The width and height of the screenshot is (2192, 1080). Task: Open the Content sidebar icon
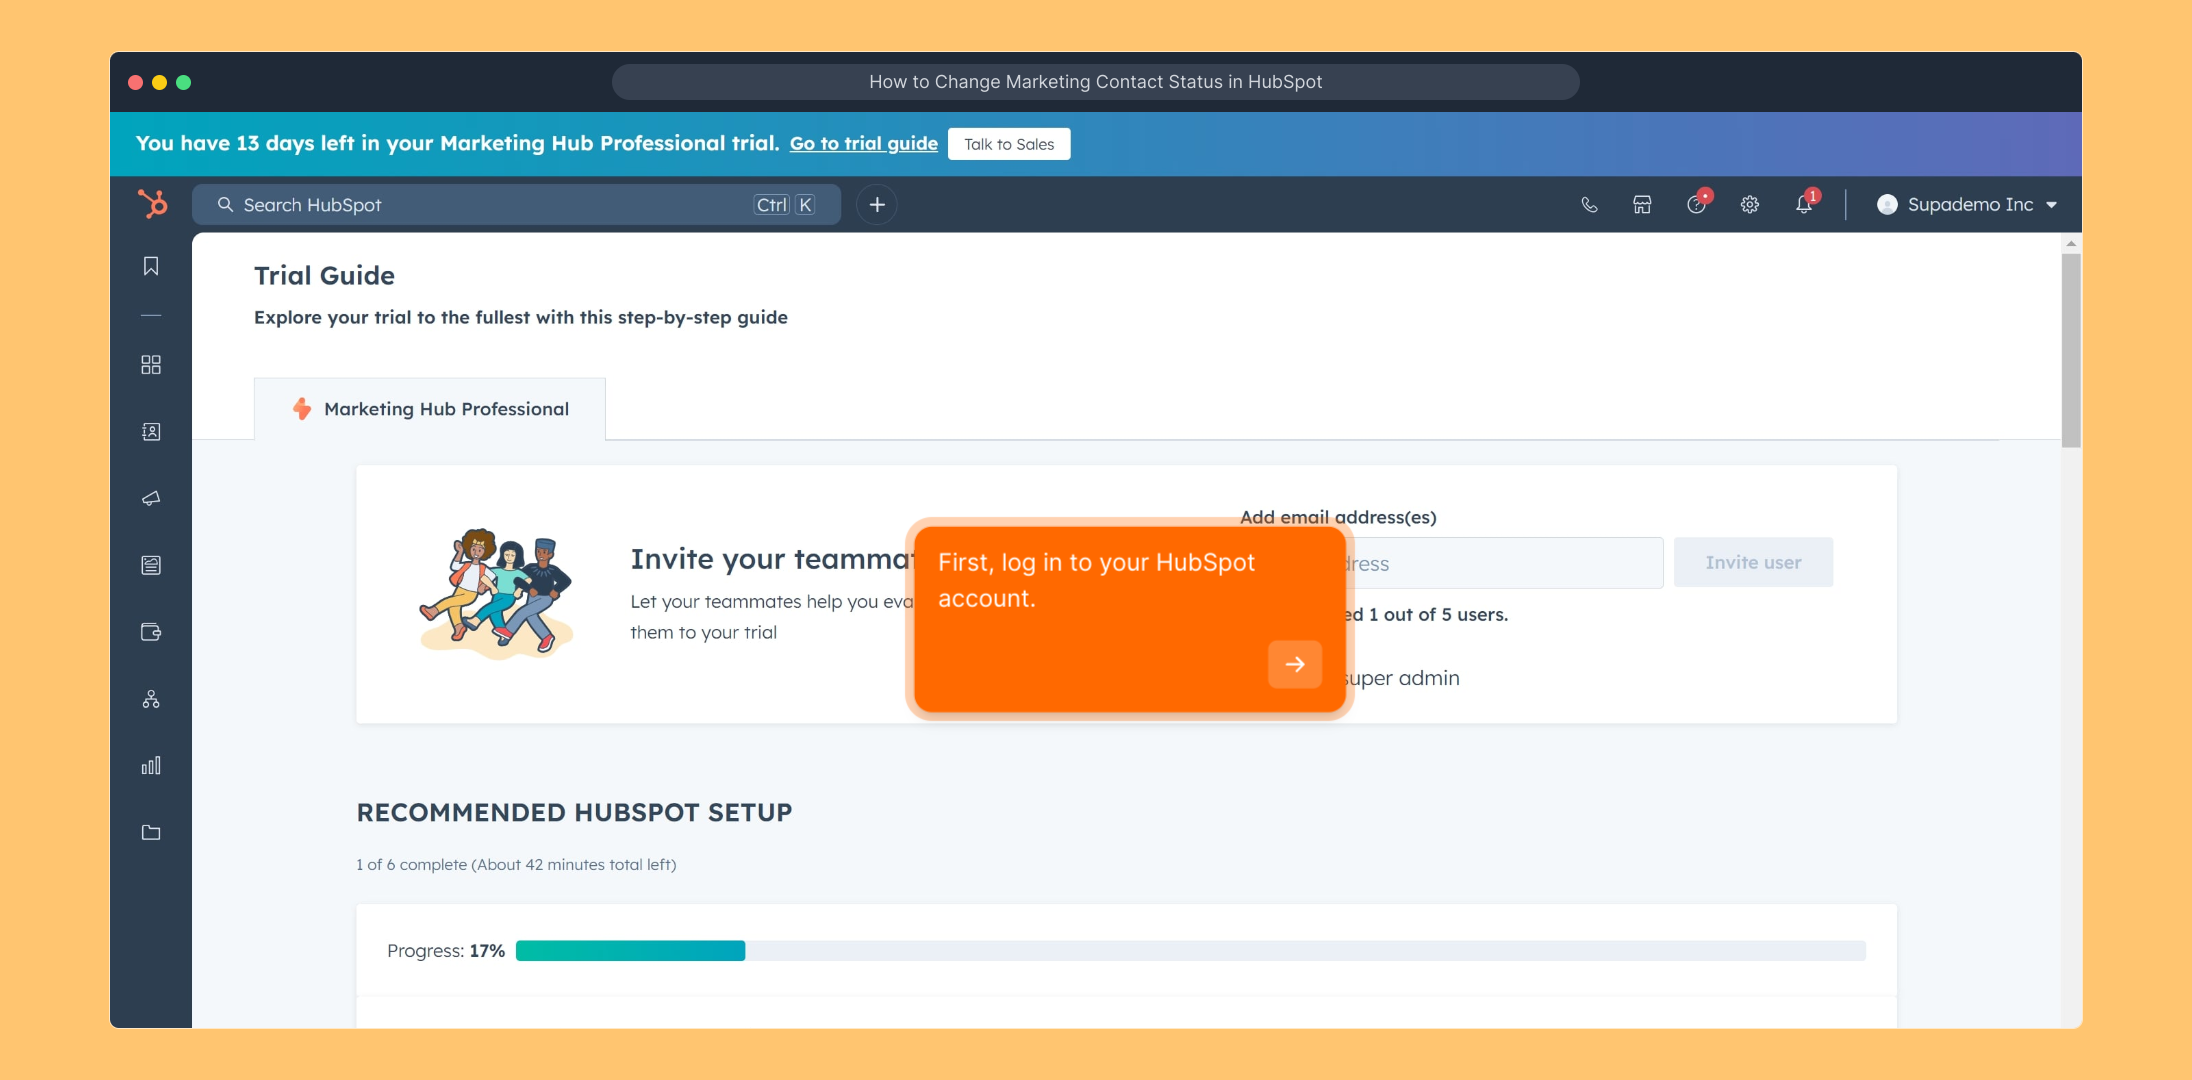[151, 565]
